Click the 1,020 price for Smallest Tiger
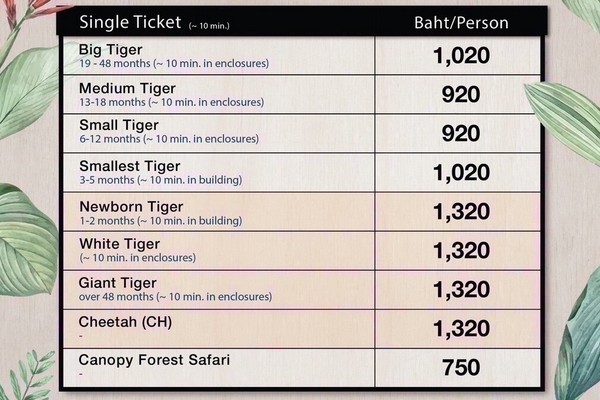The image size is (600, 400). pyautogui.click(x=461, y=173)
